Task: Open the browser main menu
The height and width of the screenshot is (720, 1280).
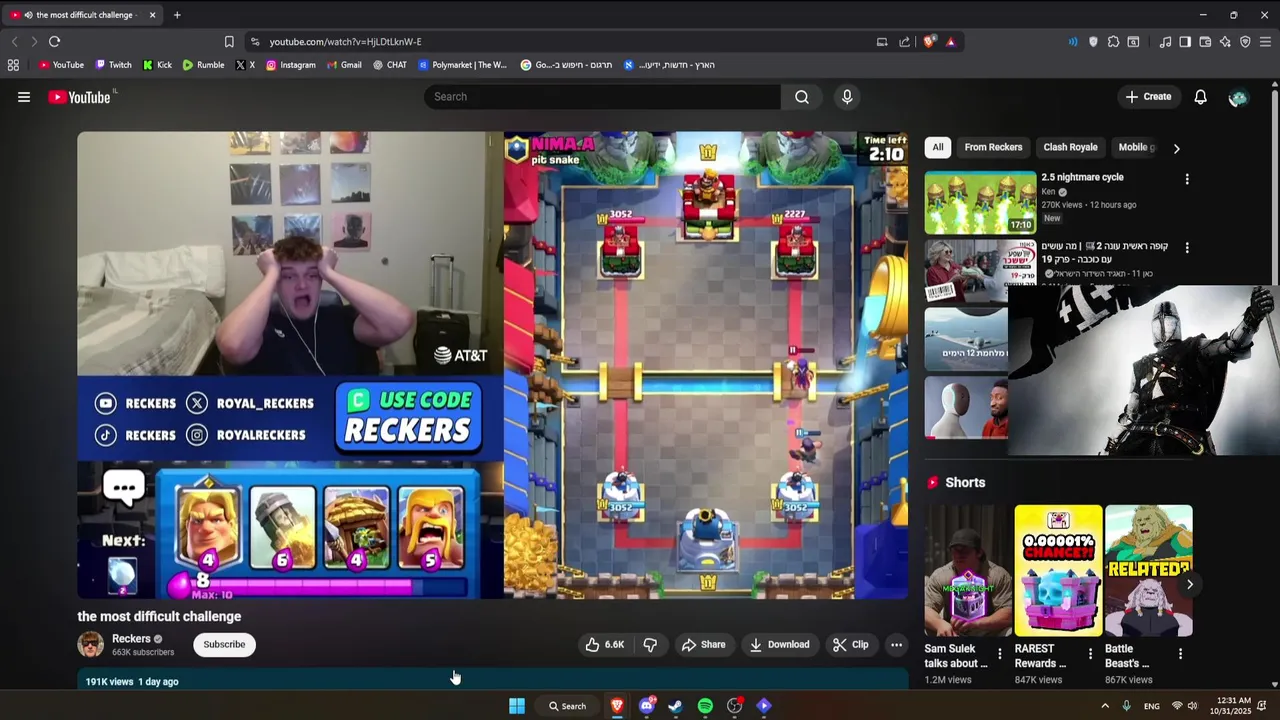Action: 1265,42
